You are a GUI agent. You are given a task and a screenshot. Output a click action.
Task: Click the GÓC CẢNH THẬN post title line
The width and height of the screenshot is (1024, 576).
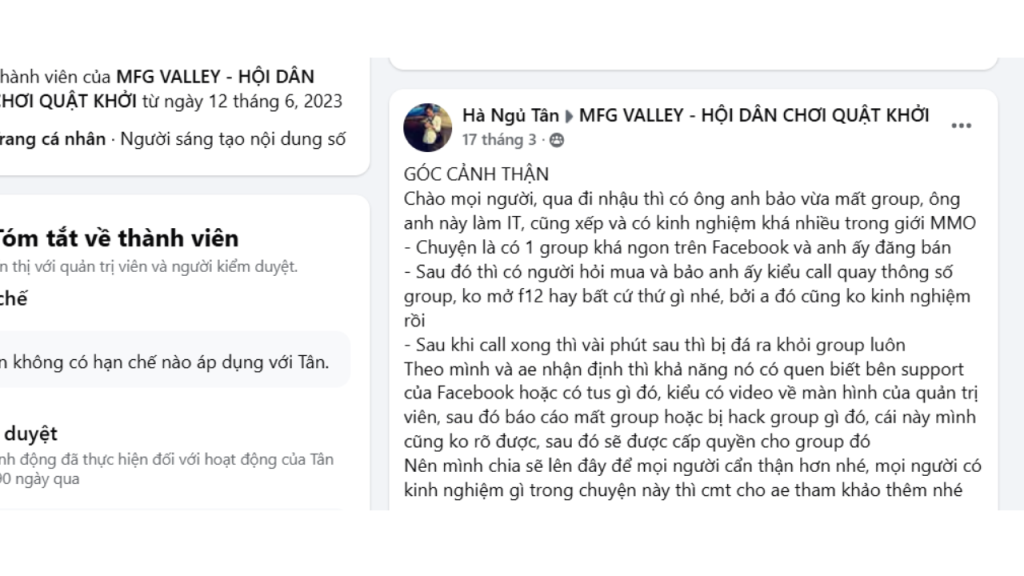(477, 173)
